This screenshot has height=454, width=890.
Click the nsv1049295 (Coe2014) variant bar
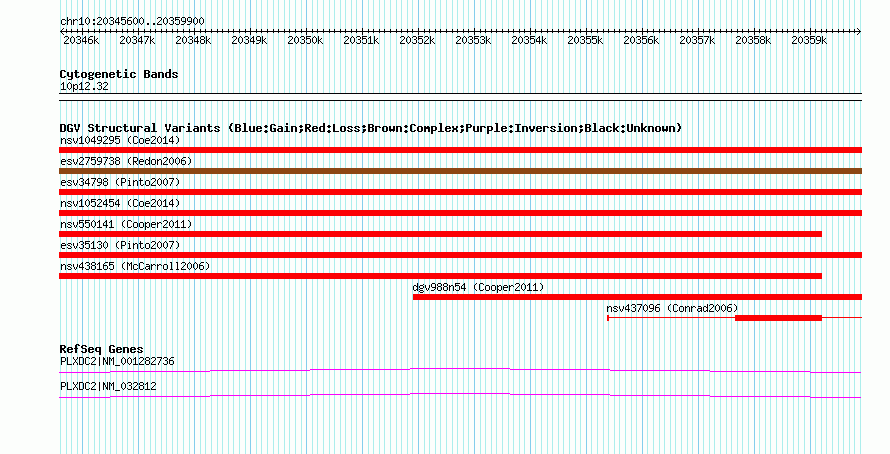tap(460, 150)
